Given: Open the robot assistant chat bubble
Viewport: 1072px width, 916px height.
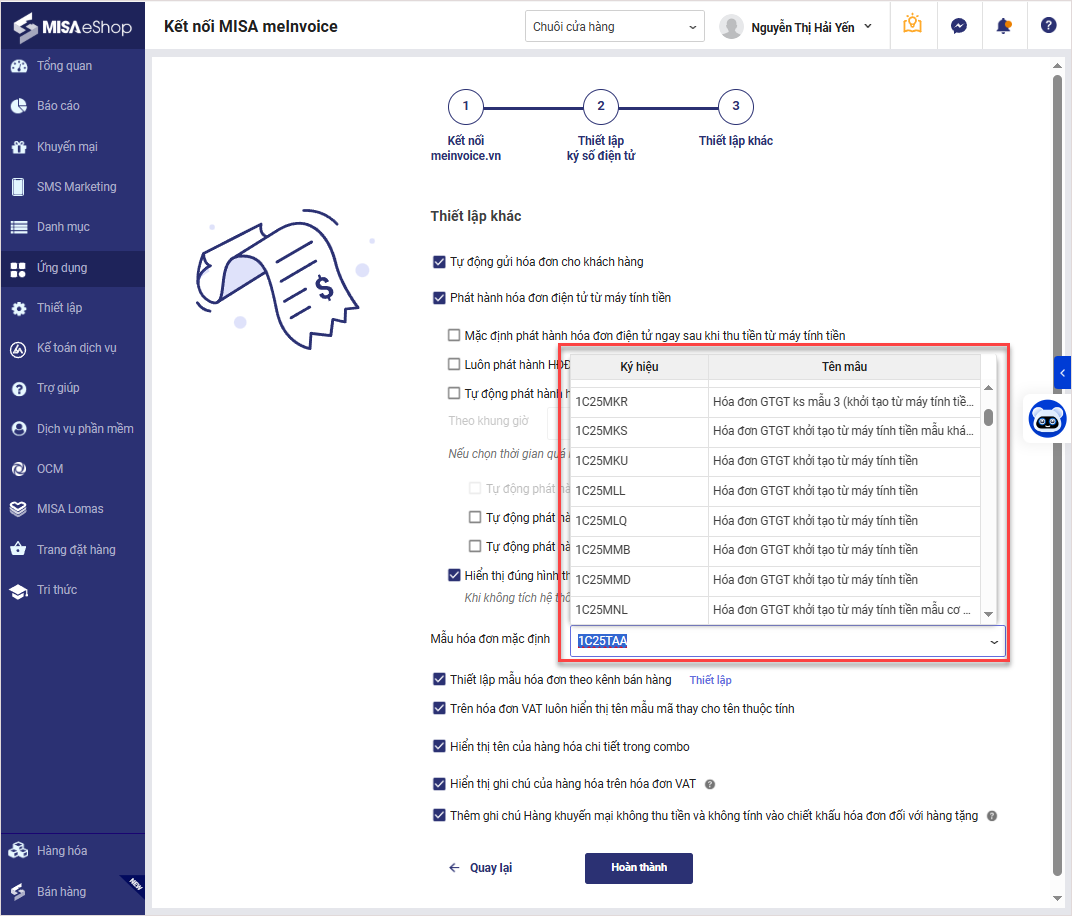Looking at the screenshot, I should [1047, 418].
